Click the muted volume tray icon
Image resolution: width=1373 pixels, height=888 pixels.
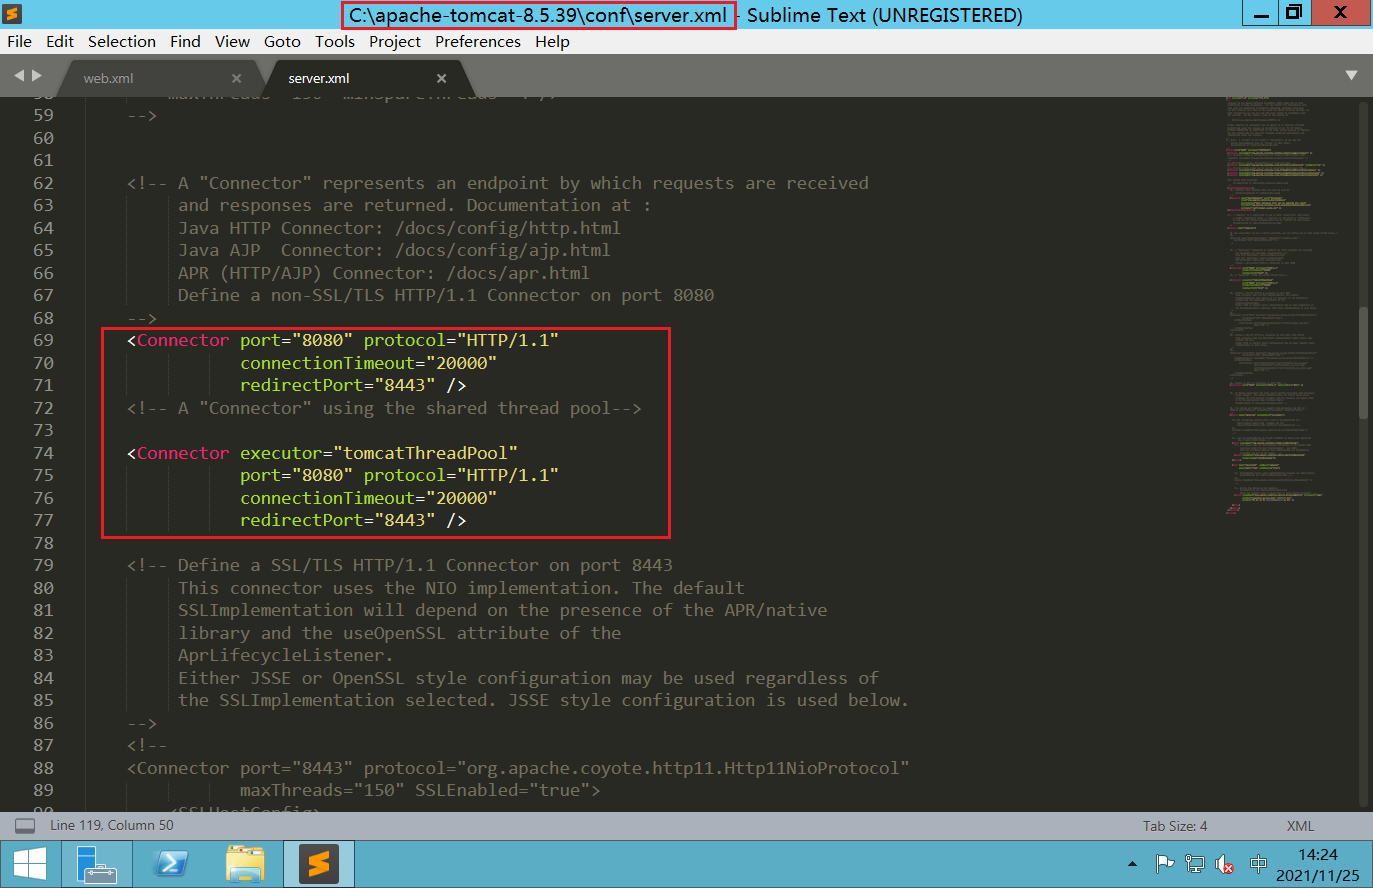[1225, 864]
